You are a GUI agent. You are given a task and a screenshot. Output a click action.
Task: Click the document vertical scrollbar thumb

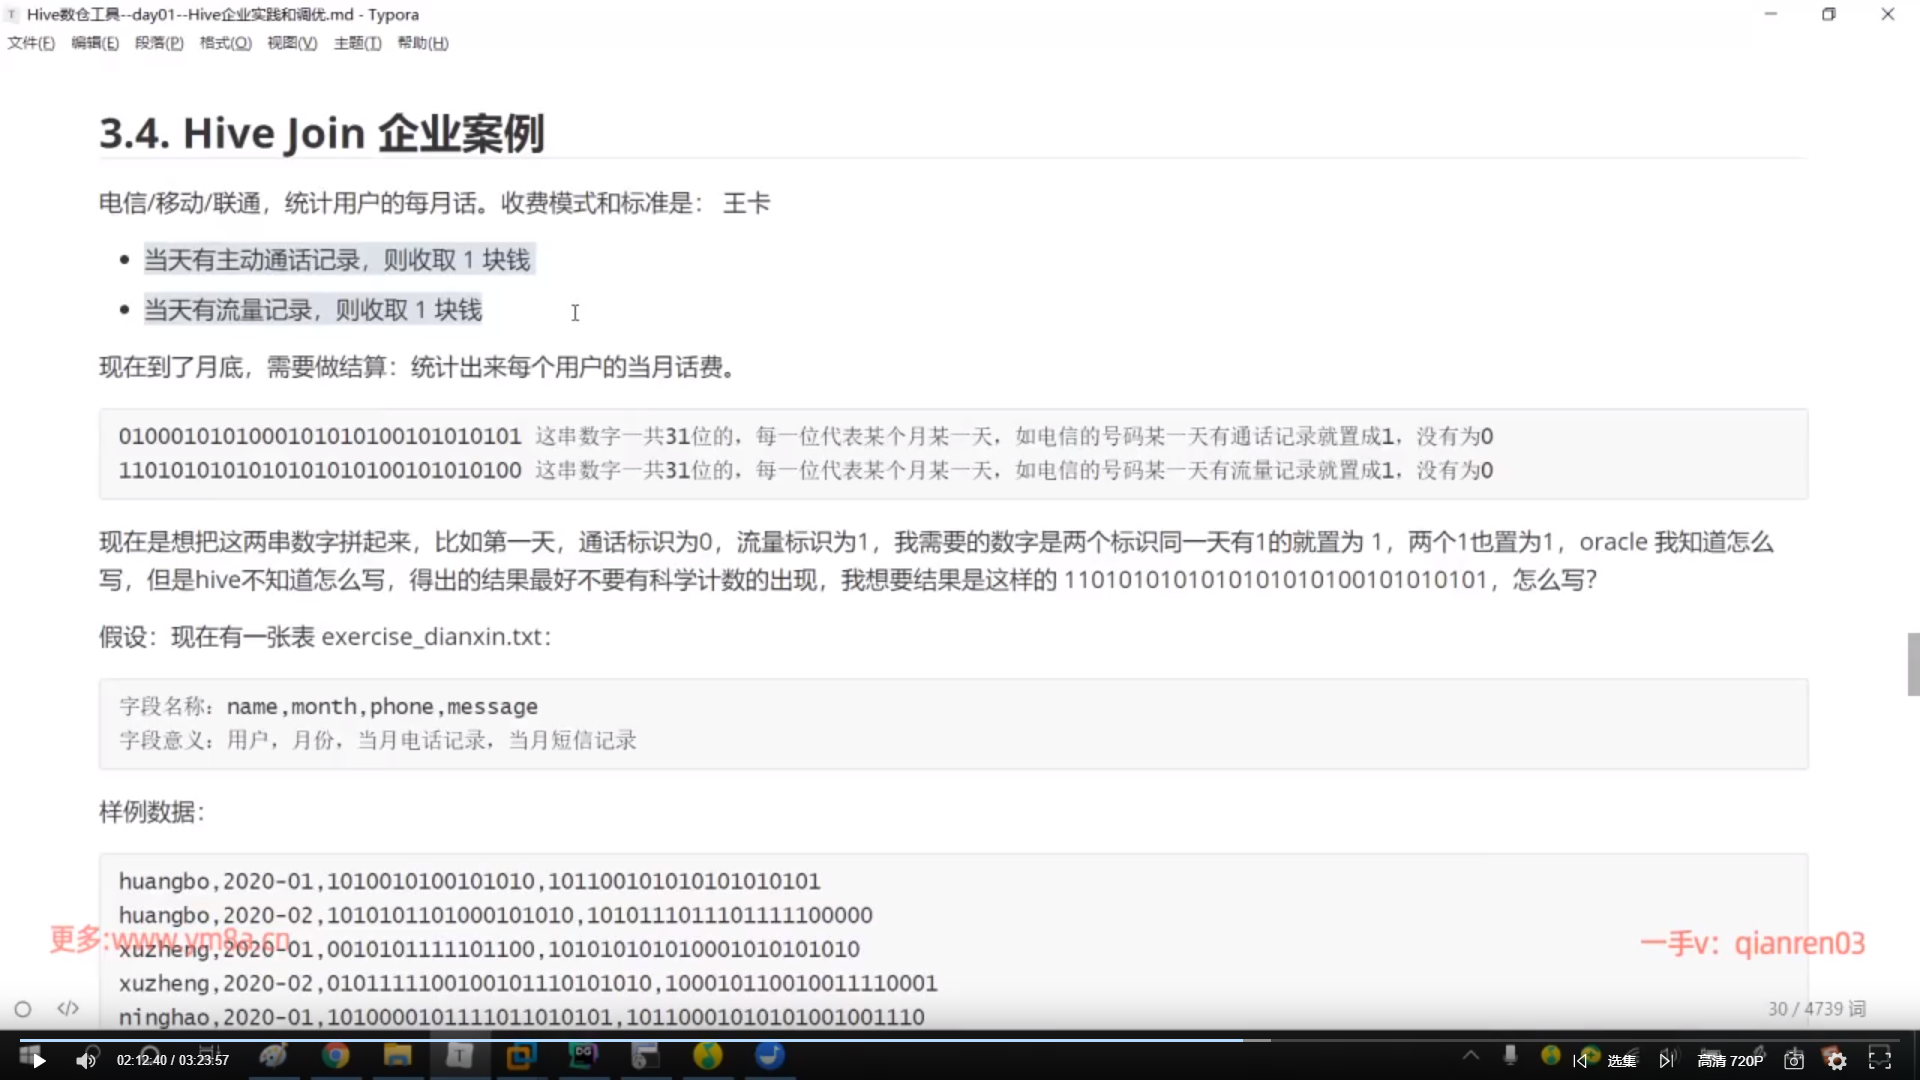(1913, 664)
